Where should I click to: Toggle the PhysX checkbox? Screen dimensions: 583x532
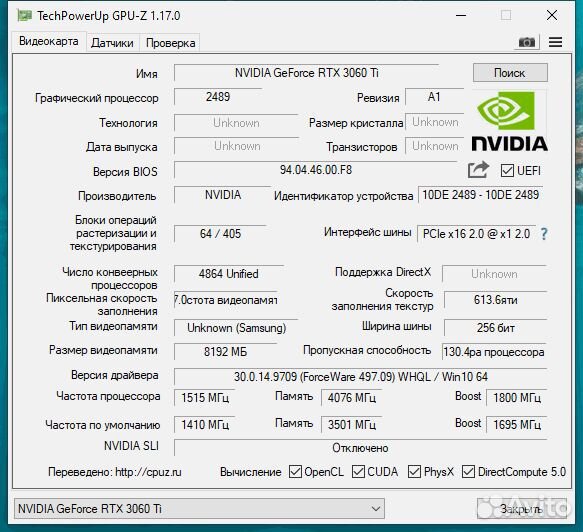[415, 472]
